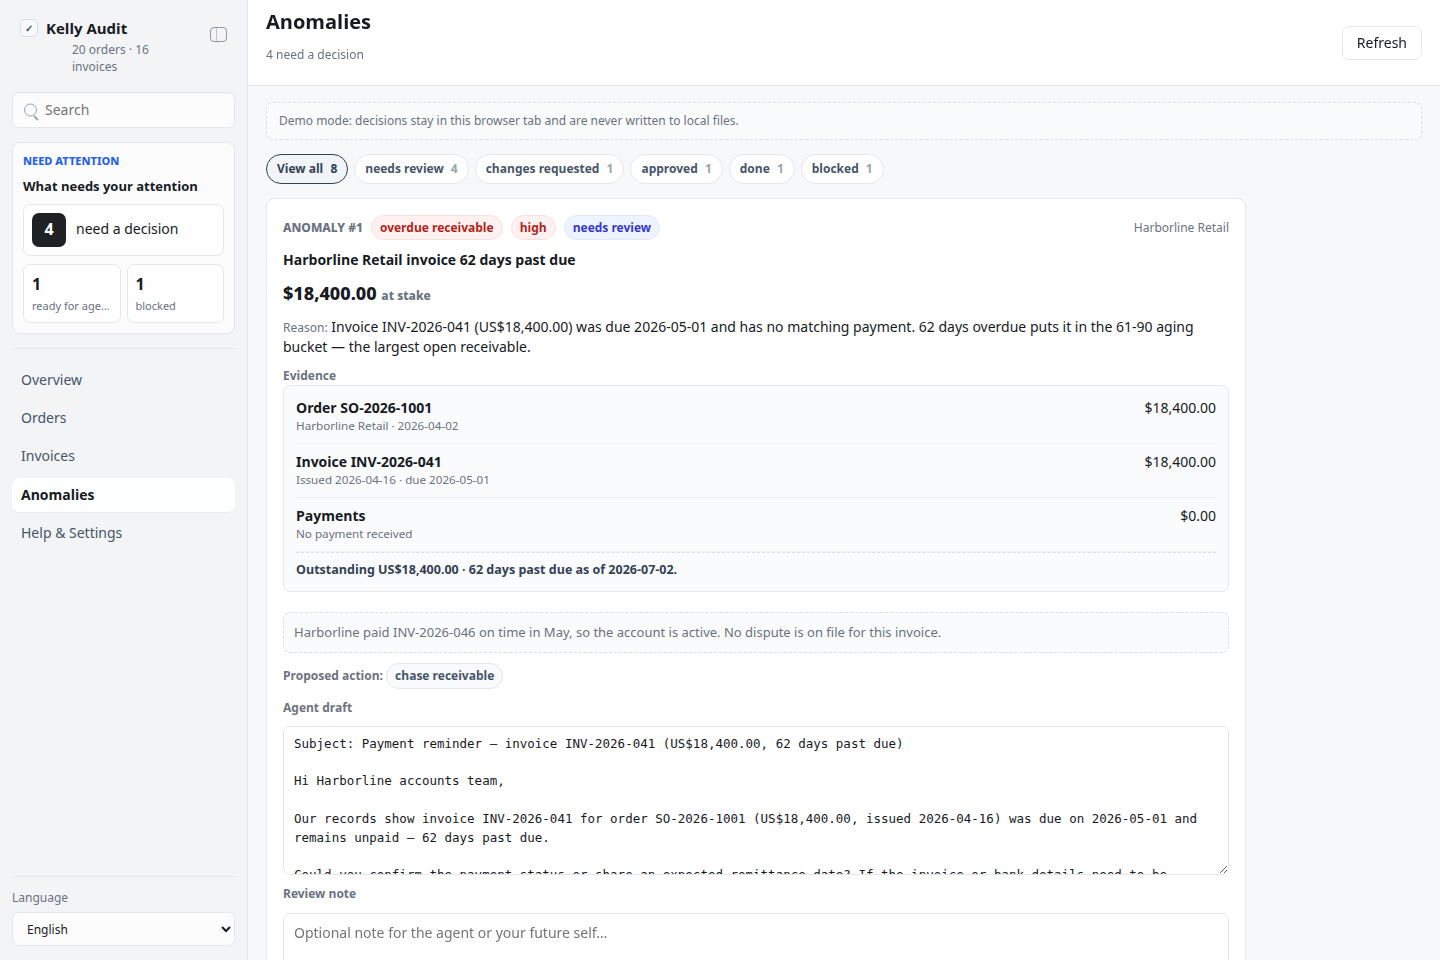The width and height of the screenshot is (1440, 960).
Task: Click '20 orders · 16 invoices' subtitle
Action: [110, 58]
